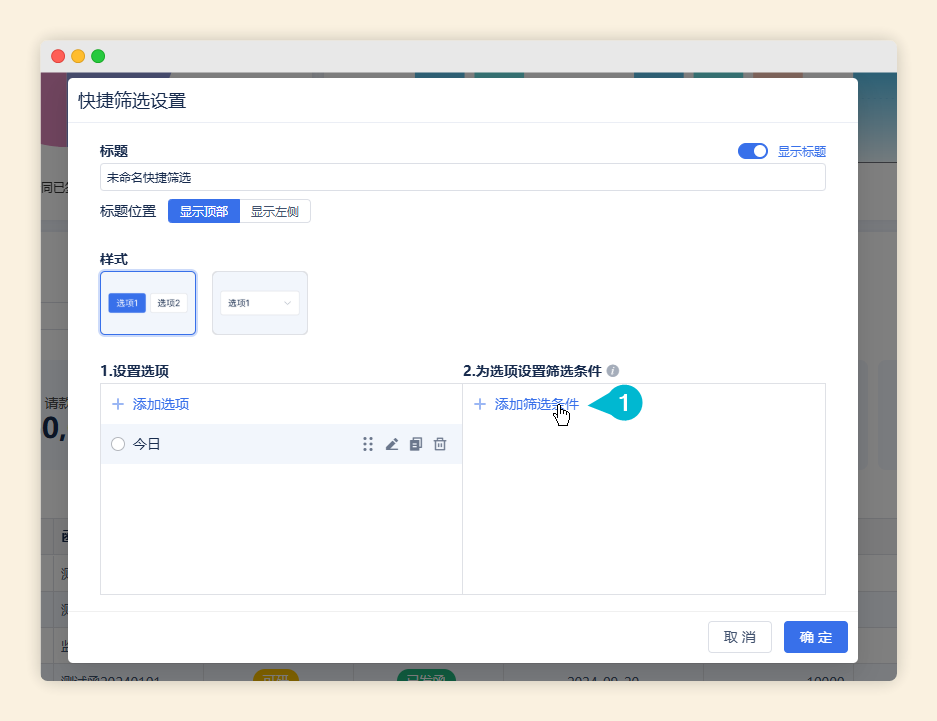Viewport: 937px width, 721px height.
Task: Edit the 今日 option with pencil icon
Action: (x=392, y=444)
